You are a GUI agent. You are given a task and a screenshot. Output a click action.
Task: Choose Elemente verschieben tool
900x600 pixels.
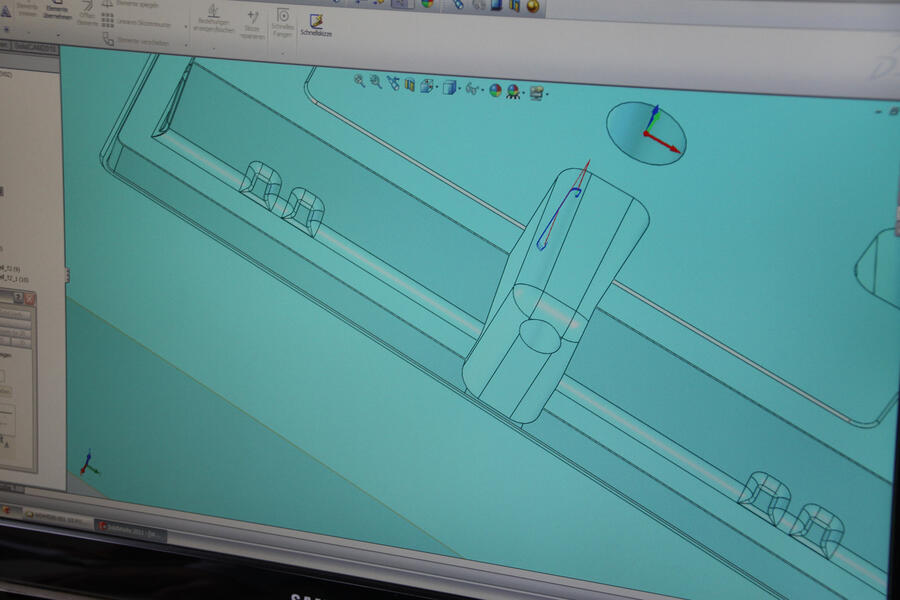[135, 41]
